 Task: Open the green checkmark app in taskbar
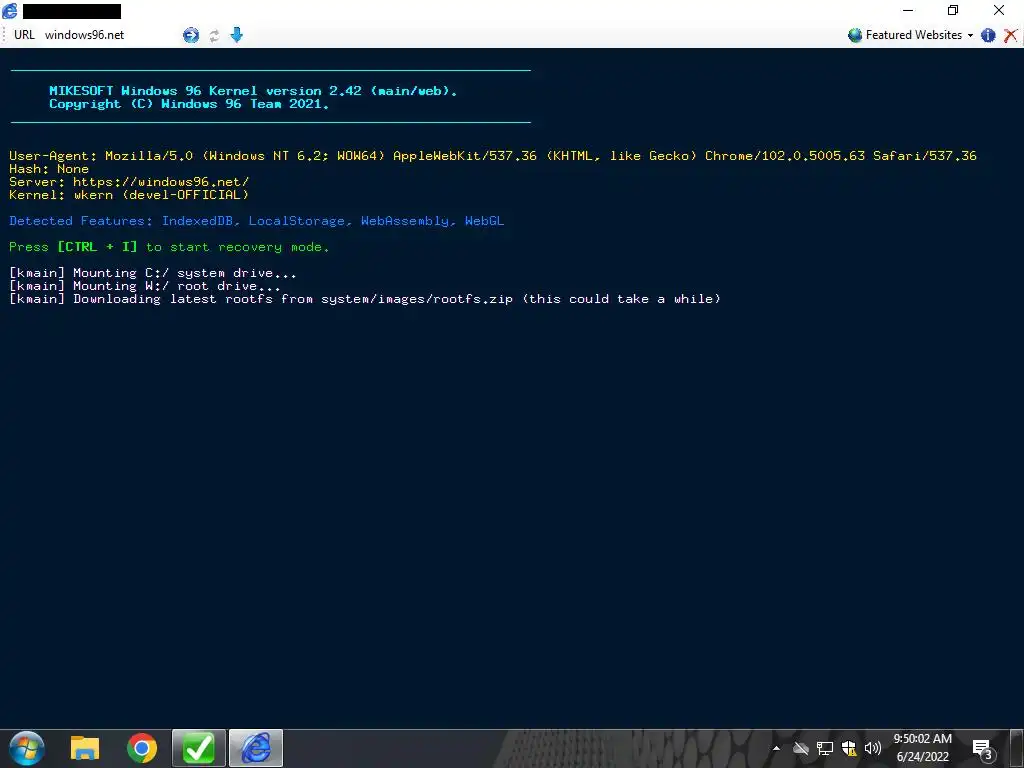pos(199,748)
